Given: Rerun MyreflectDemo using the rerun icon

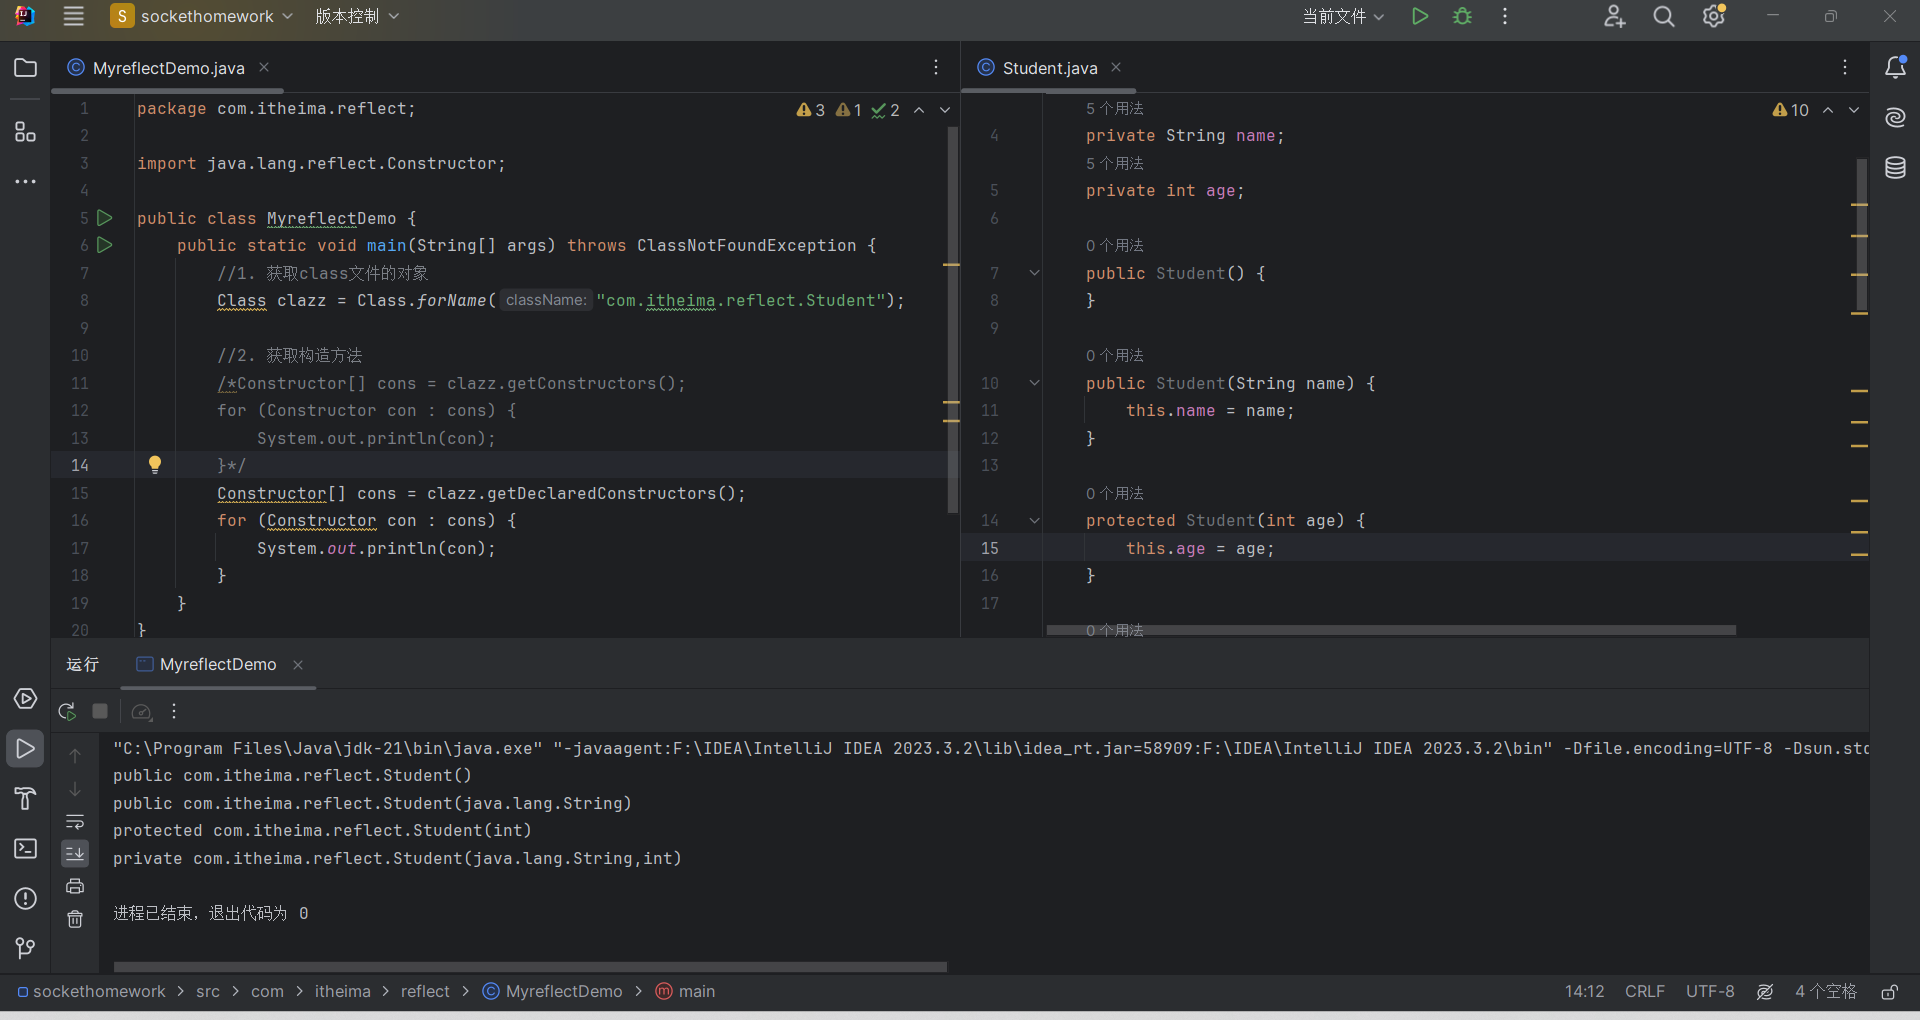Looking at the screenshot, I should (67, 711).
